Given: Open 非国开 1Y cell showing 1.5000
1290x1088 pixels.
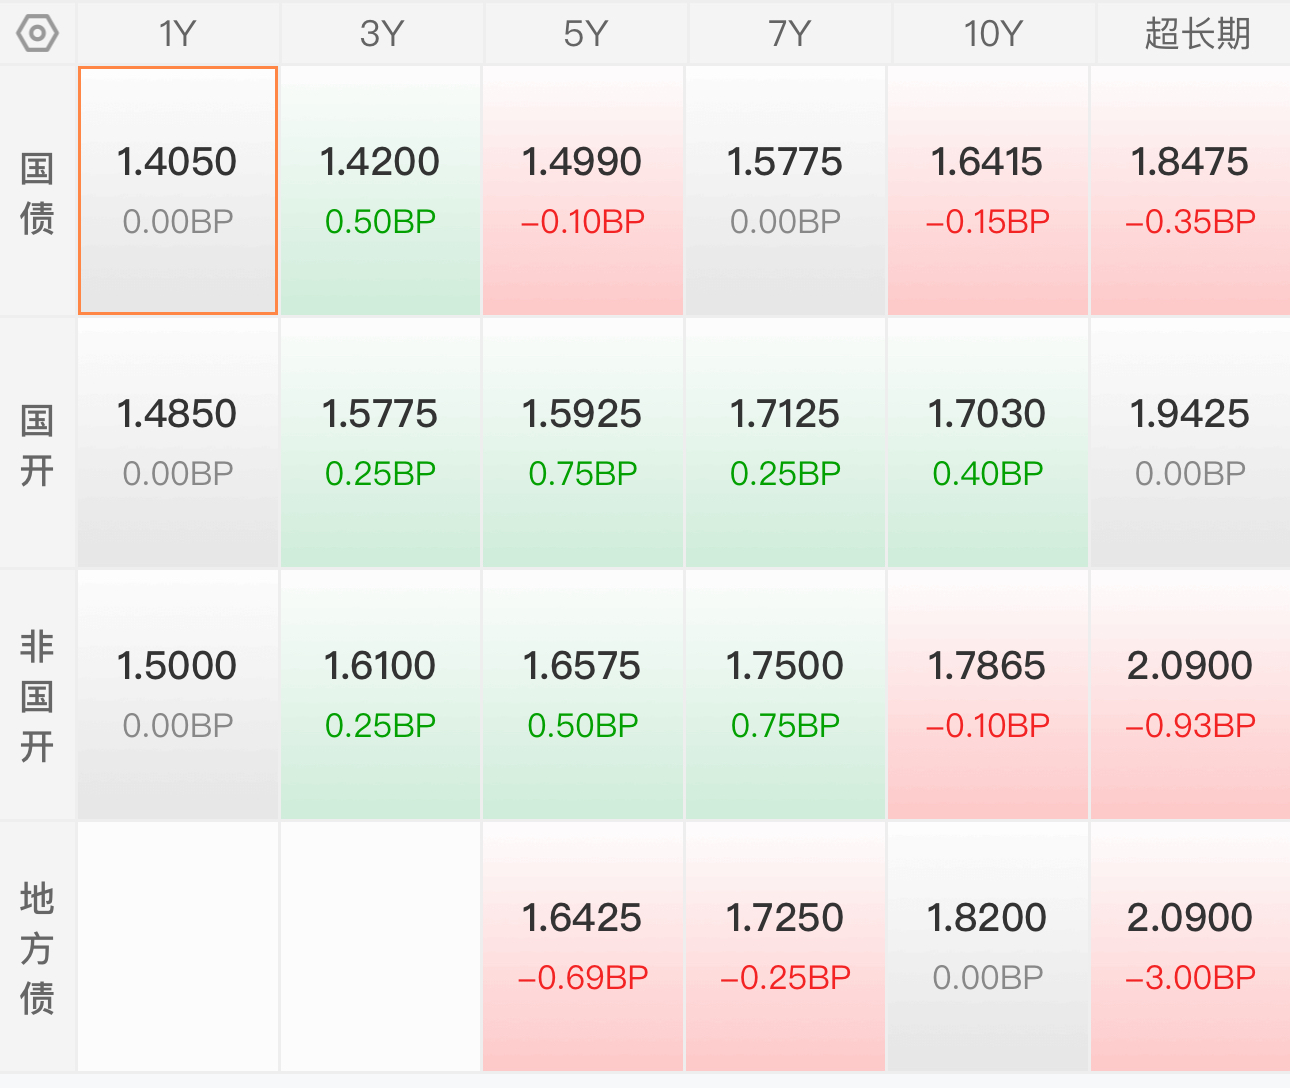Looking at the screenshot, I should (x=178, y=695).
